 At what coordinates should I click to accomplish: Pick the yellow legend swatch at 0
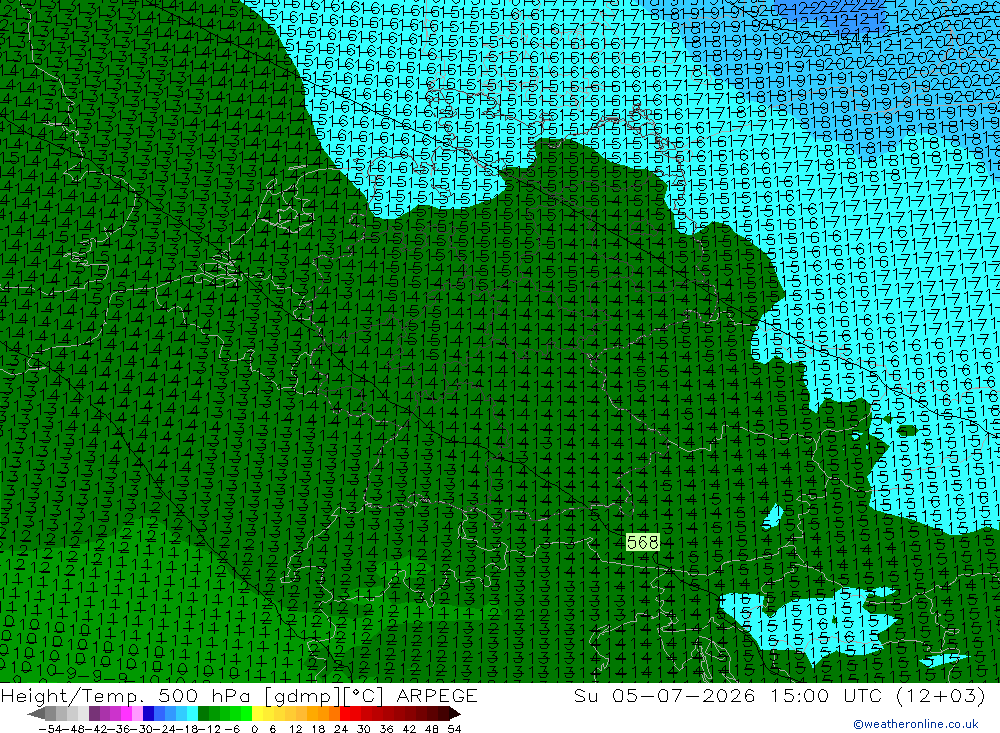(x=258, y=714)
